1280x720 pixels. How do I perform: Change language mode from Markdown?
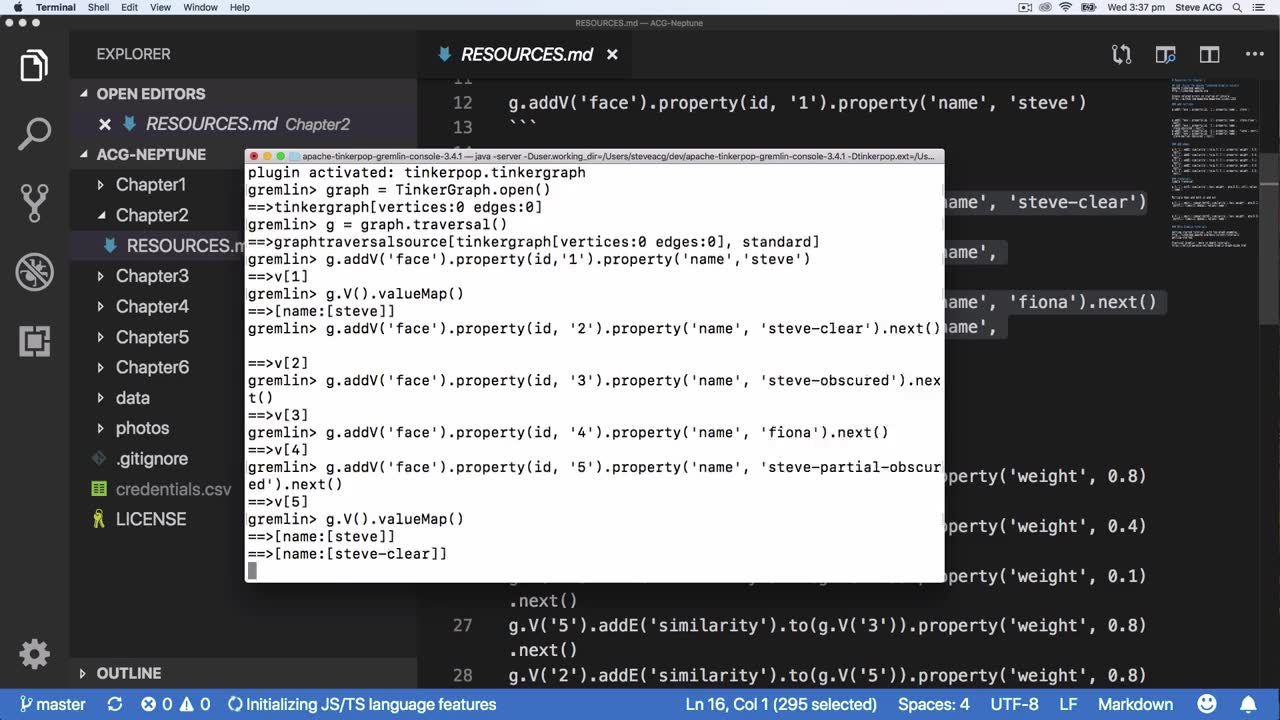pos(1135,704)
